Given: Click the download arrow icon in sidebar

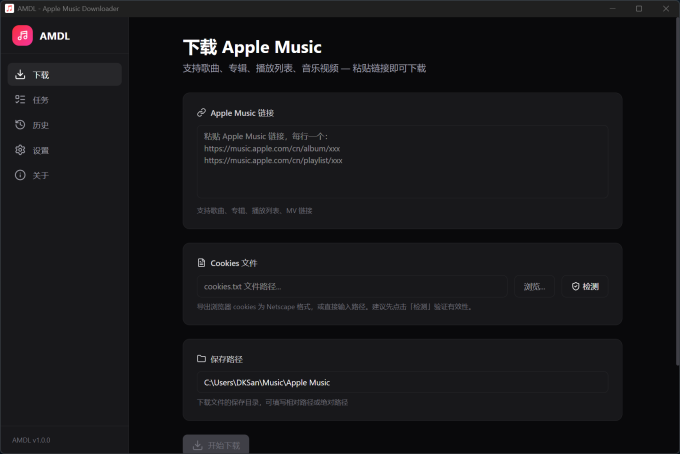Looking at the screenshot, I should [20, 75].
